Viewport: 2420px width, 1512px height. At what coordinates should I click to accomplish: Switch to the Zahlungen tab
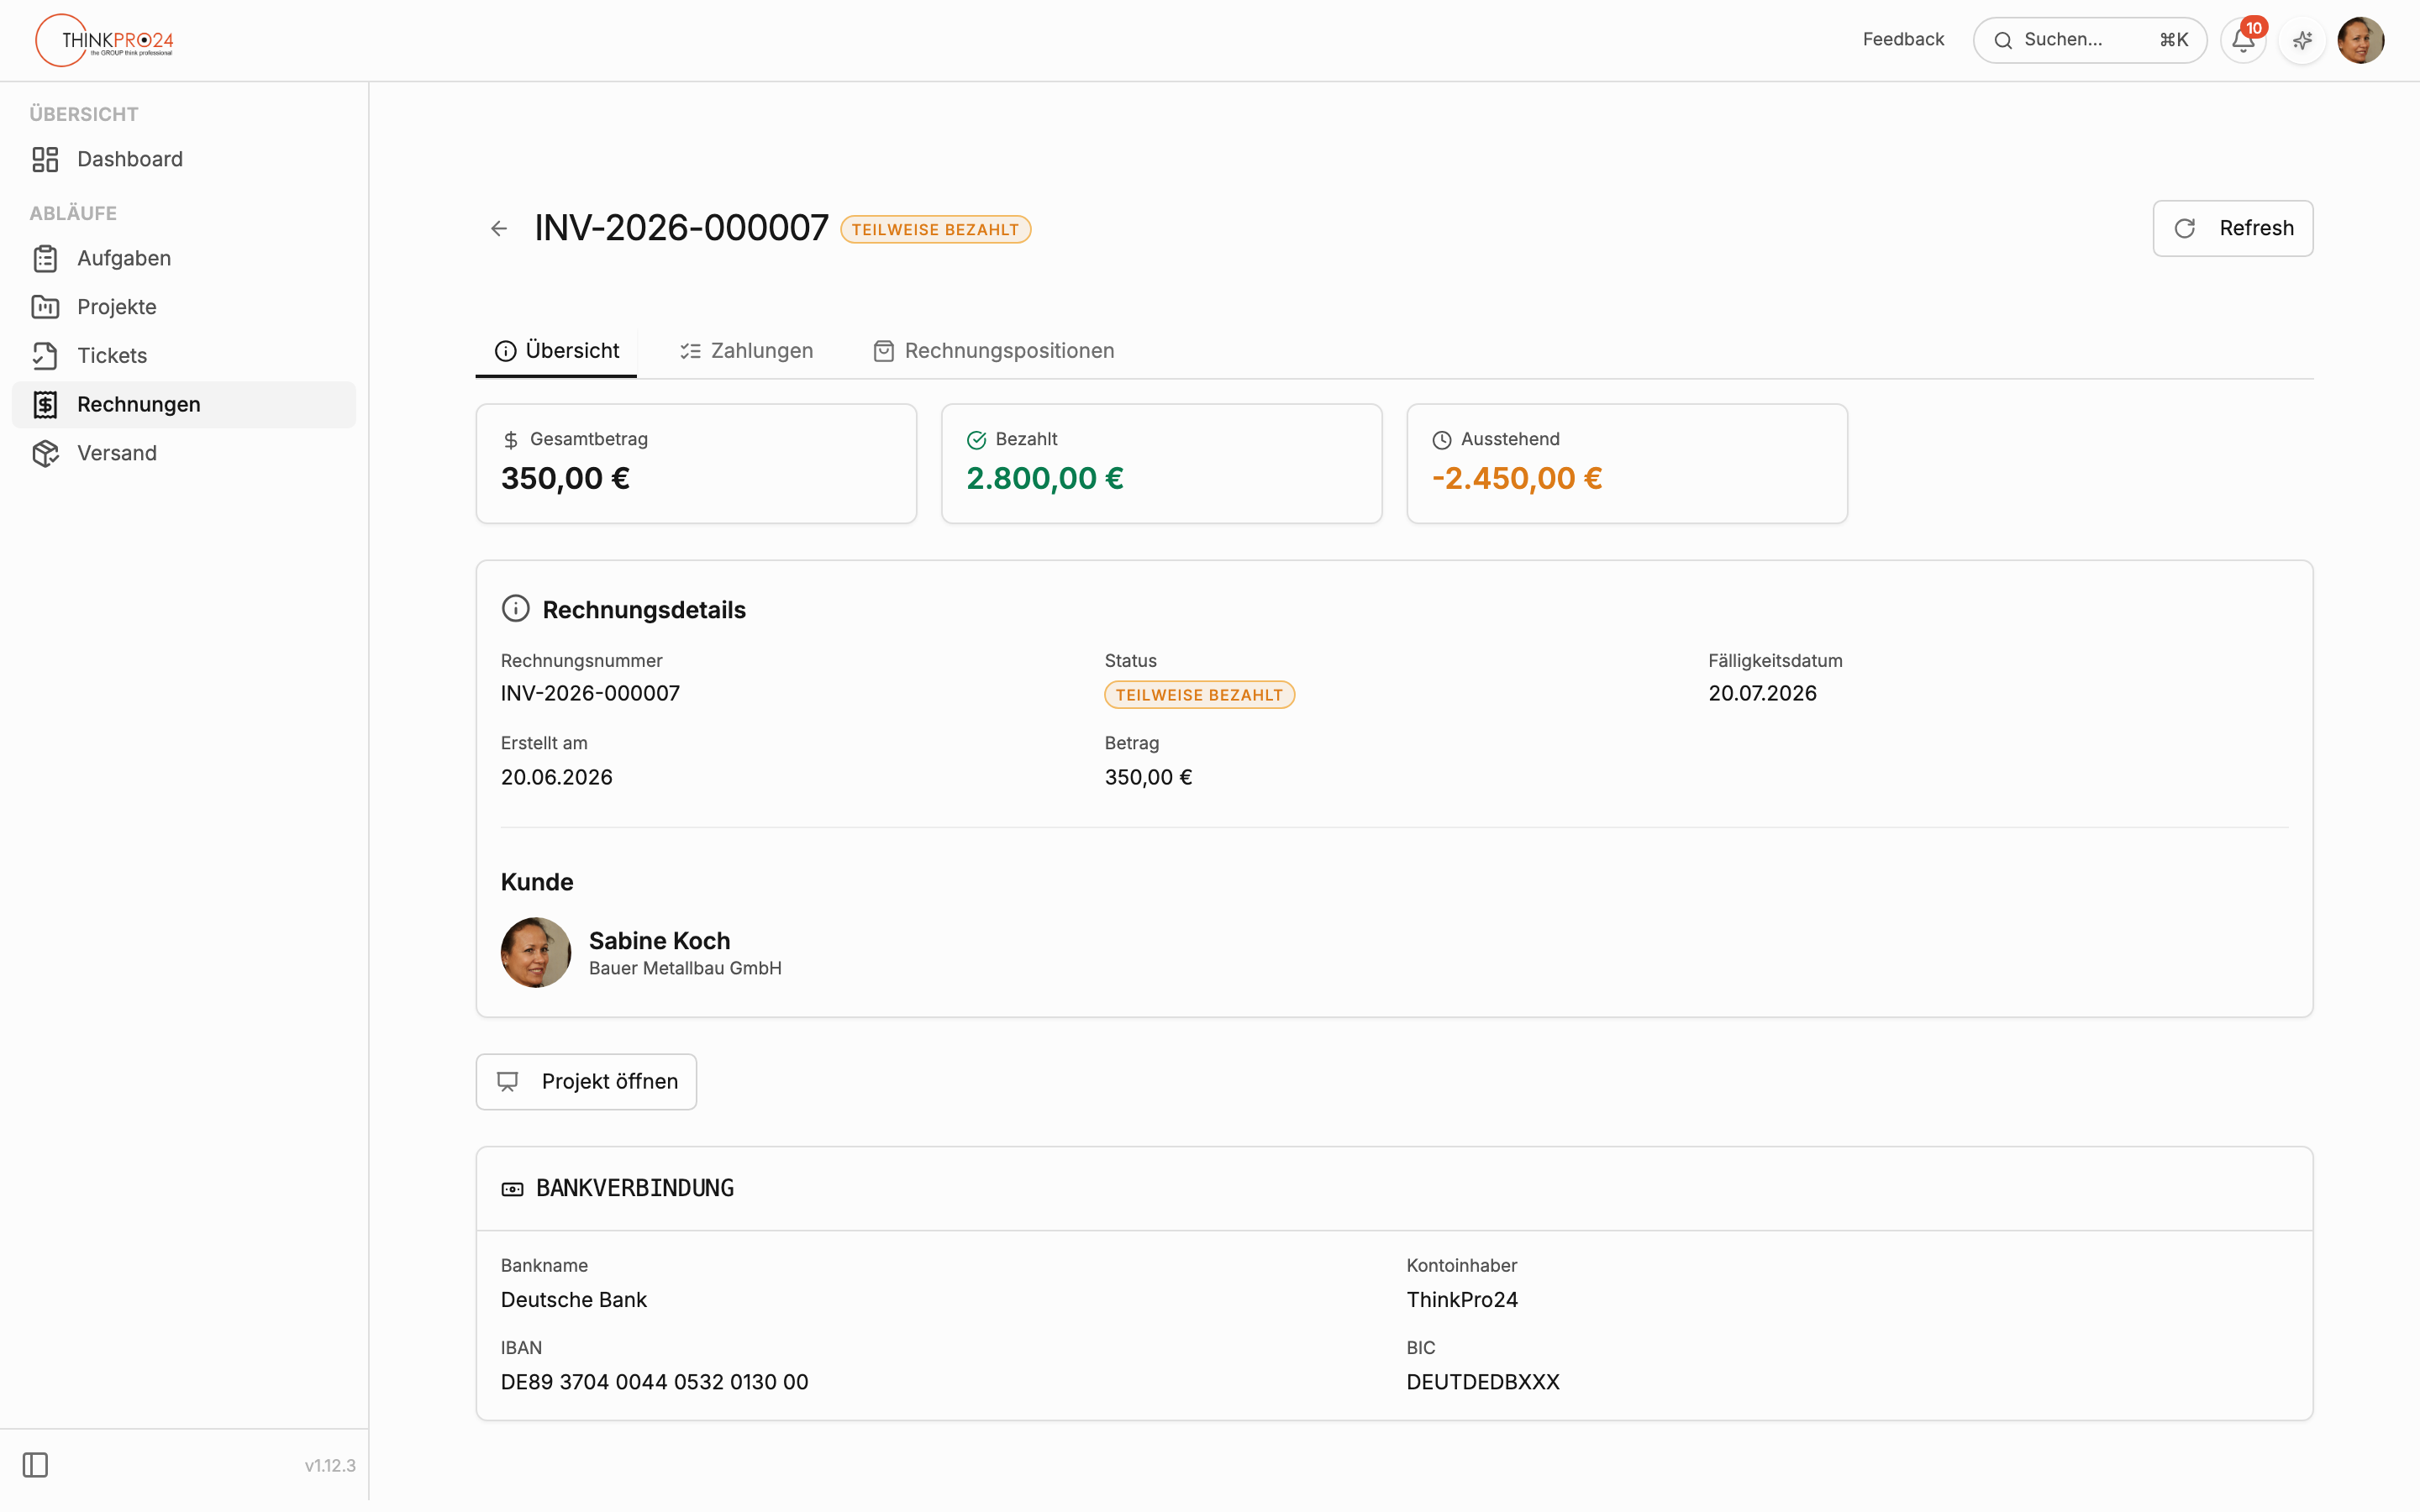tap(746, 351)
